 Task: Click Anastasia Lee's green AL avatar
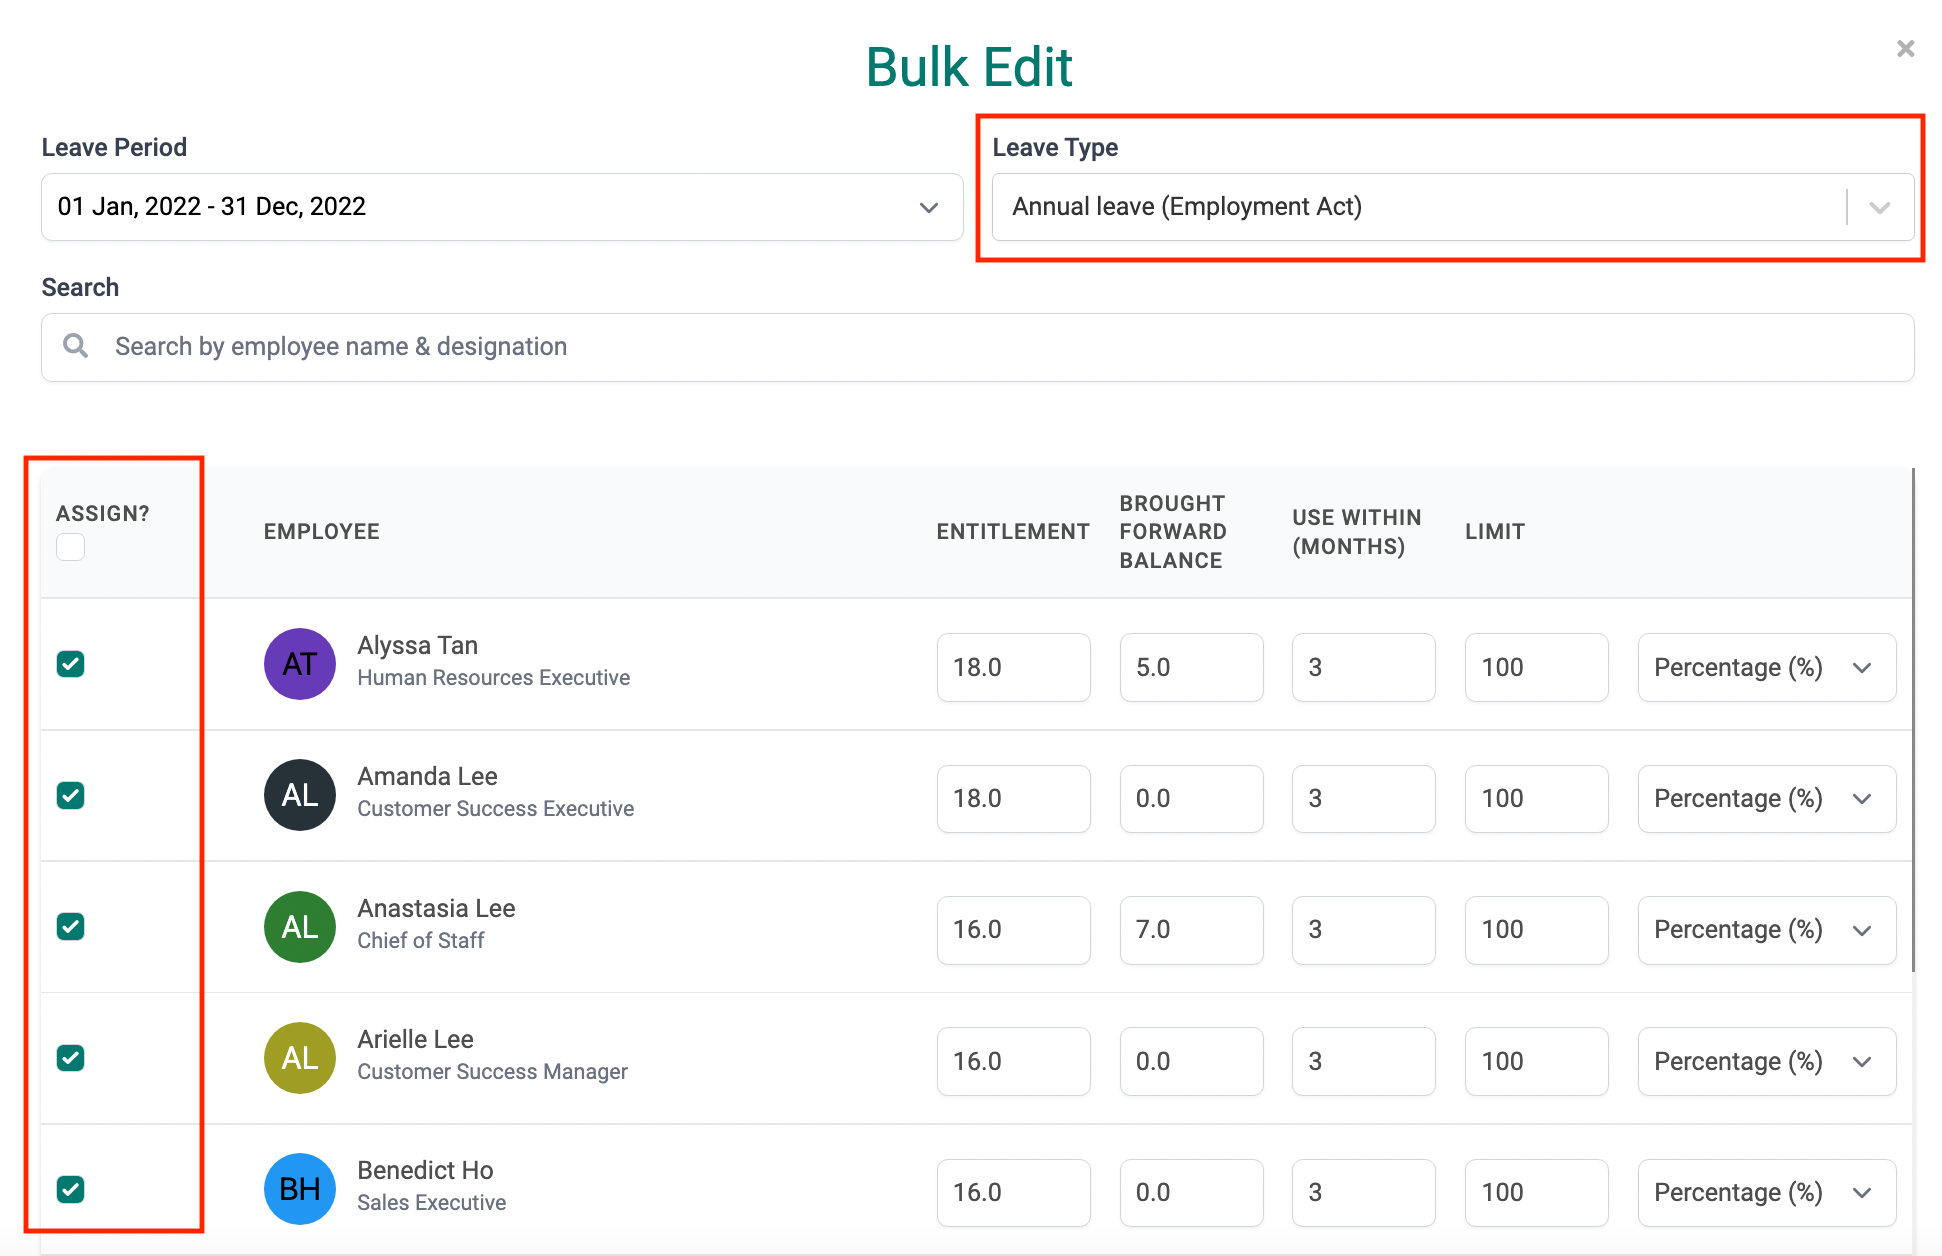pos(299,927)
